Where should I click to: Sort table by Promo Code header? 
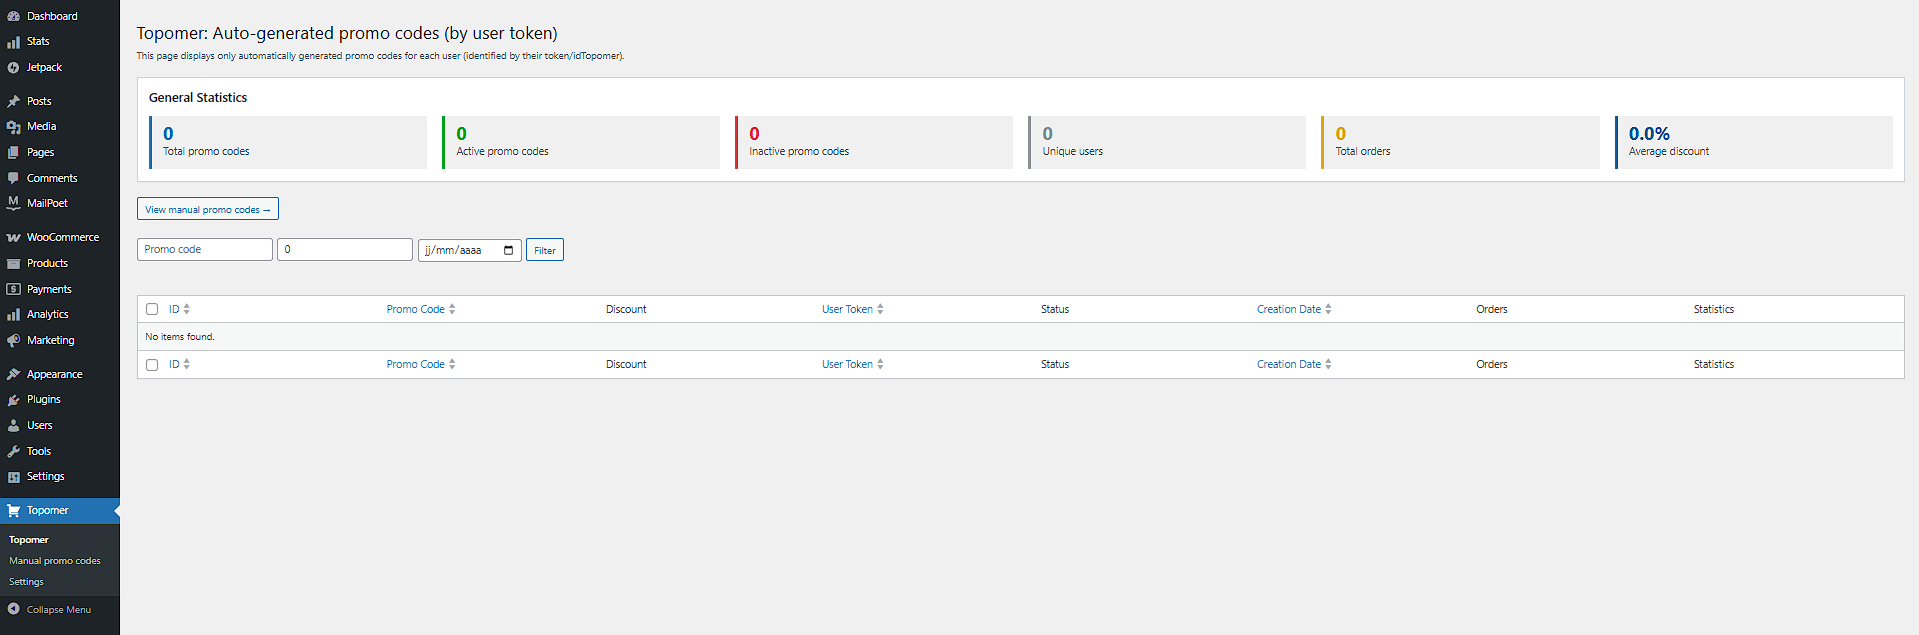point(416,309)
